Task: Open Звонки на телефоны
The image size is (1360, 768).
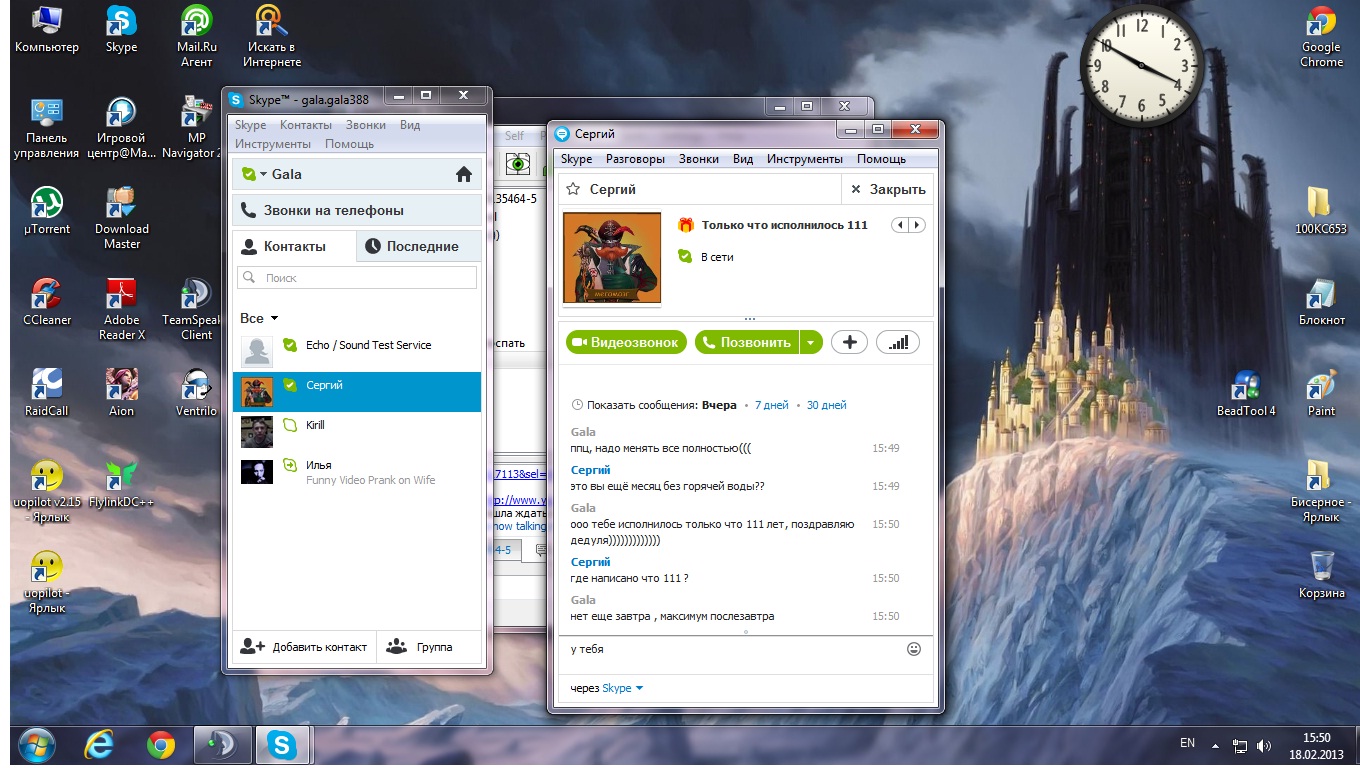Action: tap(357, 210)
